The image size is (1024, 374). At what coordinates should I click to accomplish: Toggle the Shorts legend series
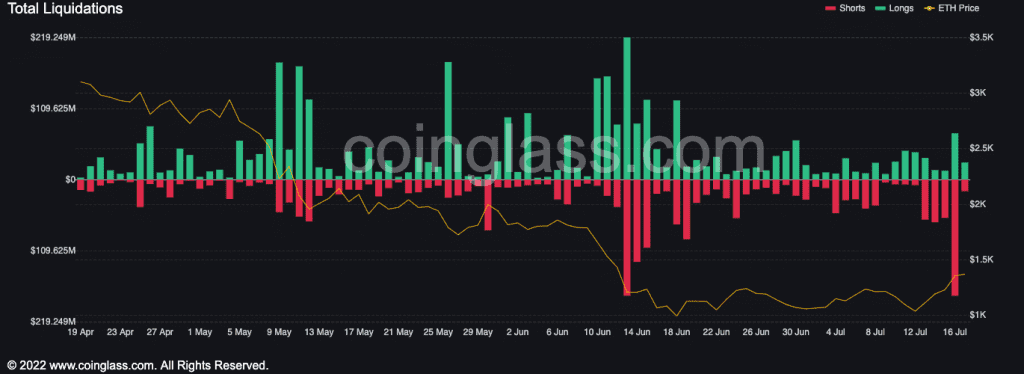(845, 8)
